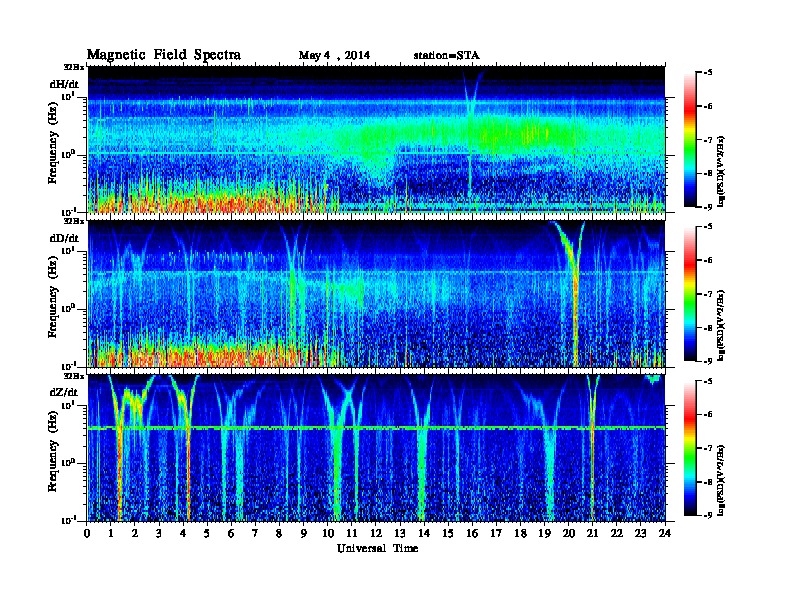The image size is (792, 612).
Task: Select the "Universal Time" axis title
Action: 377,548
